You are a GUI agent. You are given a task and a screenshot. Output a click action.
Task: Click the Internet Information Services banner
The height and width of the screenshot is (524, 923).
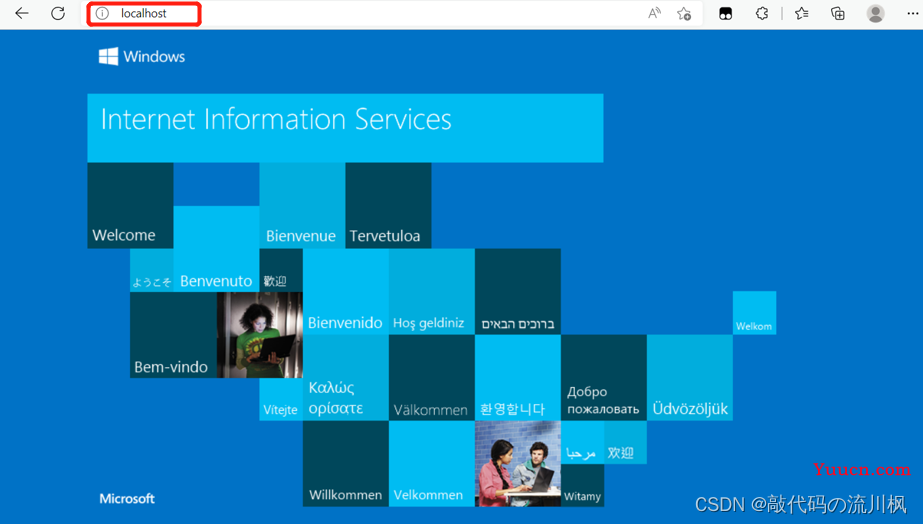(x=345, y=128)
